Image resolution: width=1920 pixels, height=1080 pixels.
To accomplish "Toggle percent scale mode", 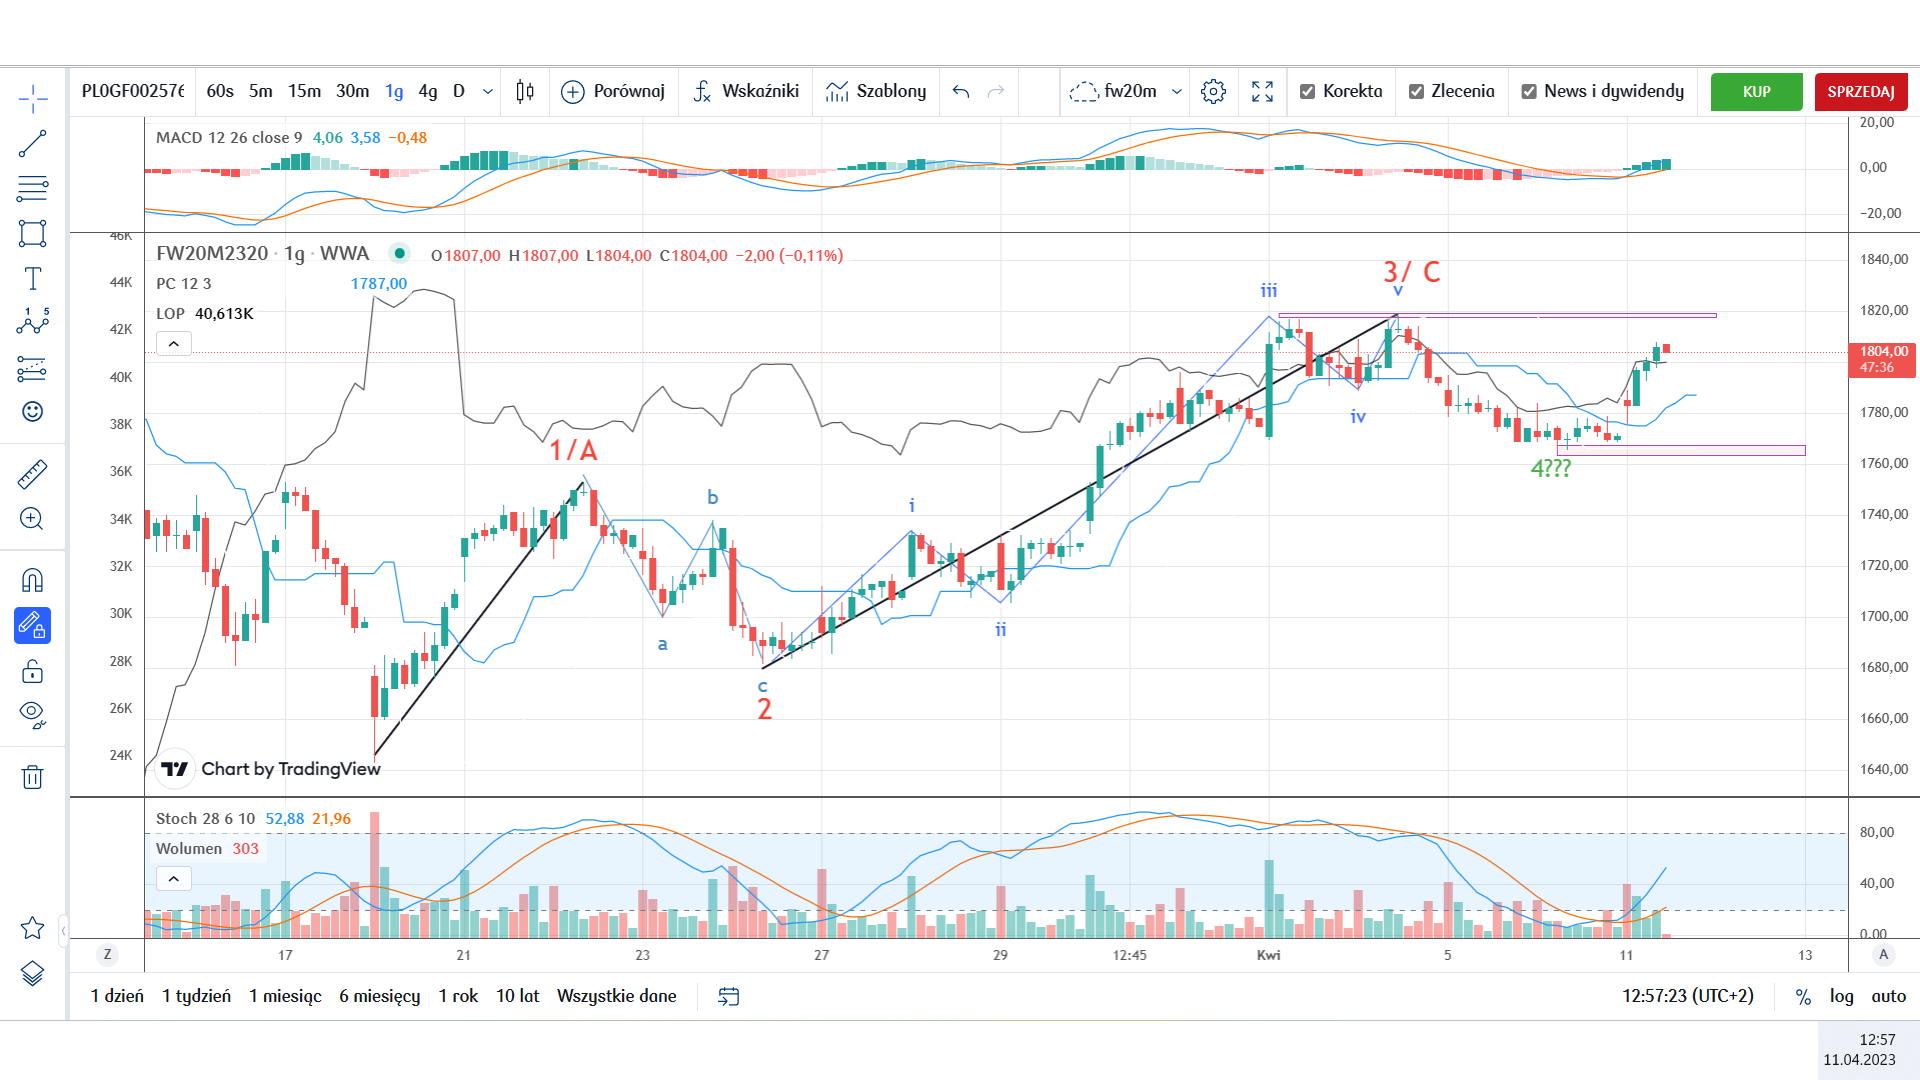I will tap(1803, 997).
